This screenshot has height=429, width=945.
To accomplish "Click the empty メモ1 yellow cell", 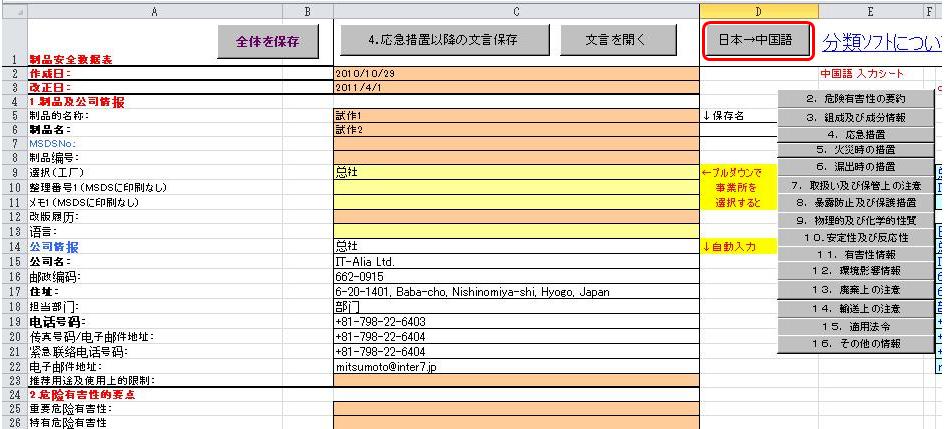I will tap(516, 202).
